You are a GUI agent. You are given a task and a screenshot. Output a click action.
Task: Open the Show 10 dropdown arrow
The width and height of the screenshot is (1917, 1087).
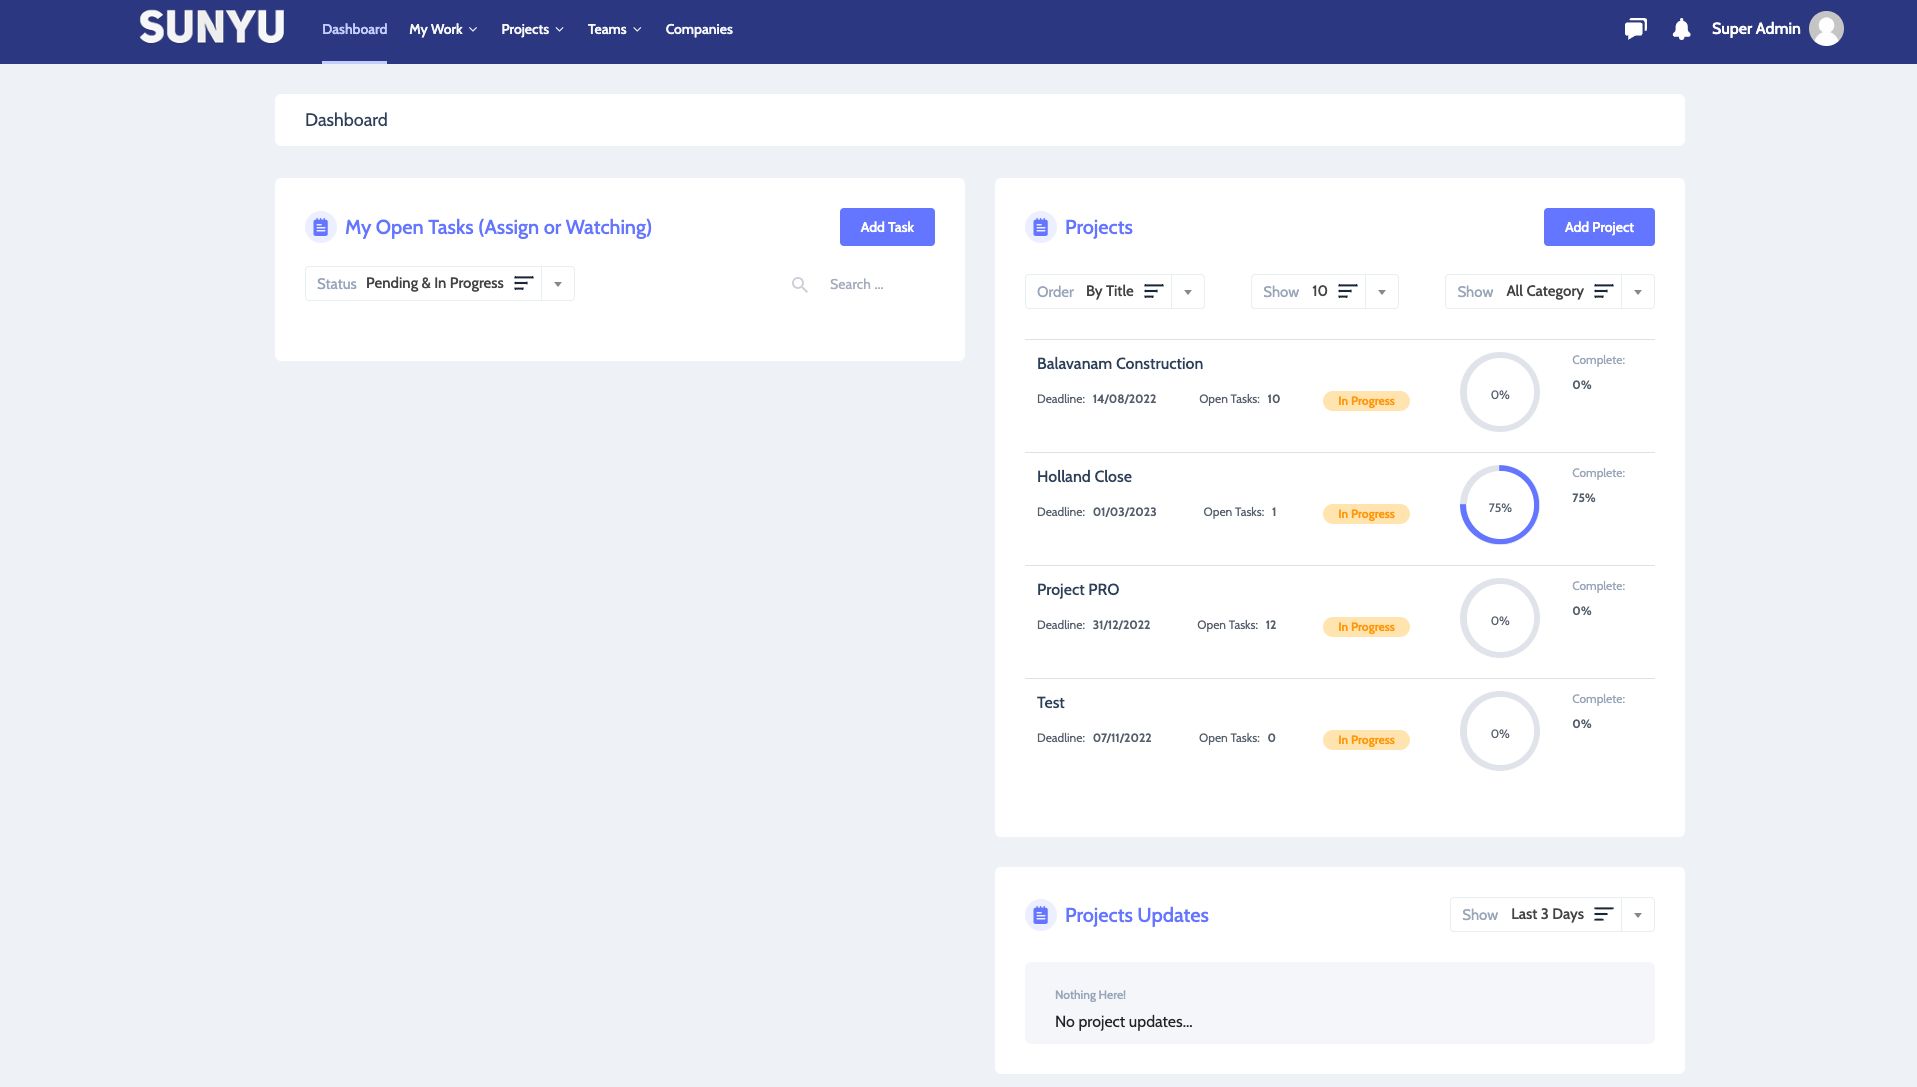pyautogui.click(x=1382, y=292)
